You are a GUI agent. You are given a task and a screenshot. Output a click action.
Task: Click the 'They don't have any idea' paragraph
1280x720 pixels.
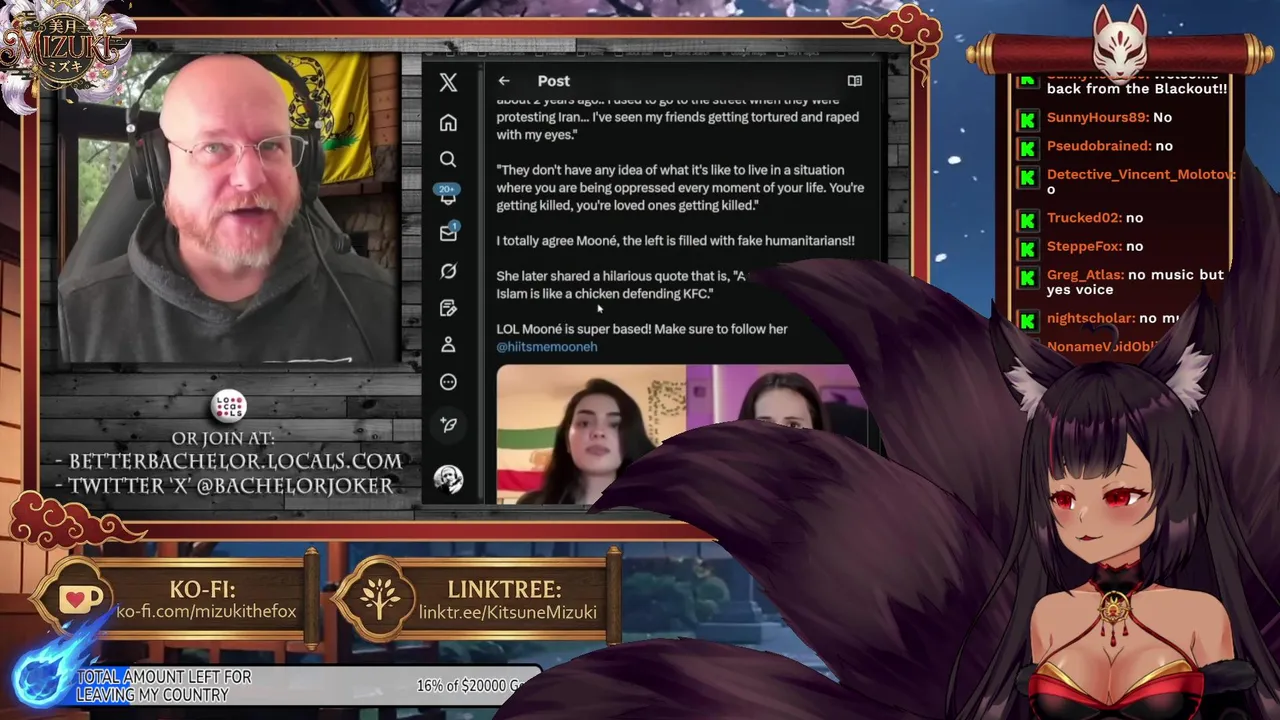tap(680, 188)
